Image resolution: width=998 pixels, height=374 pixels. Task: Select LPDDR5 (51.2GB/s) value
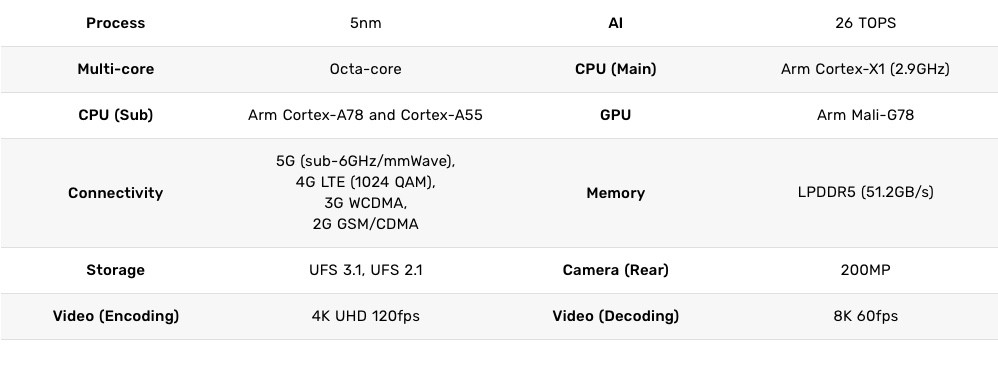(865, 192)
